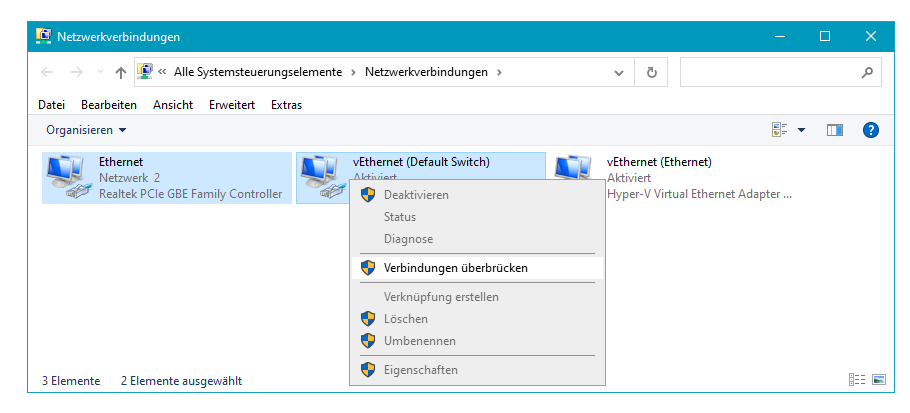This screenshot has width=910, height=413.
Task: Click the Up arrow navigation icon
Action: [121, 72]
